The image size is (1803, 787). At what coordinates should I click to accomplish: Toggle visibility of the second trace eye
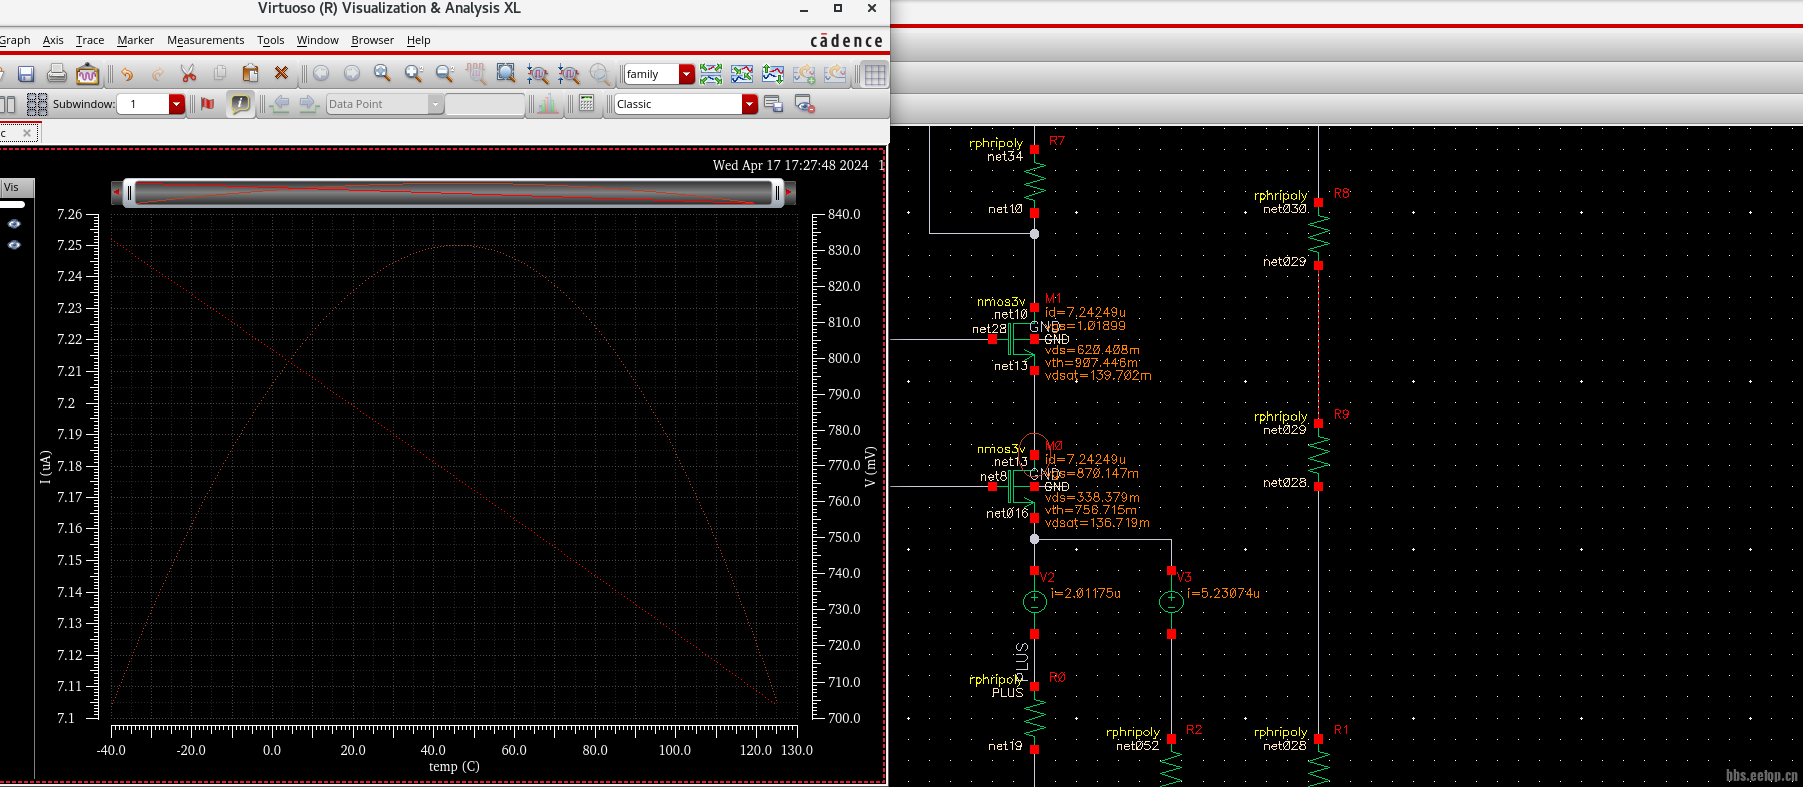pos(14,245)
